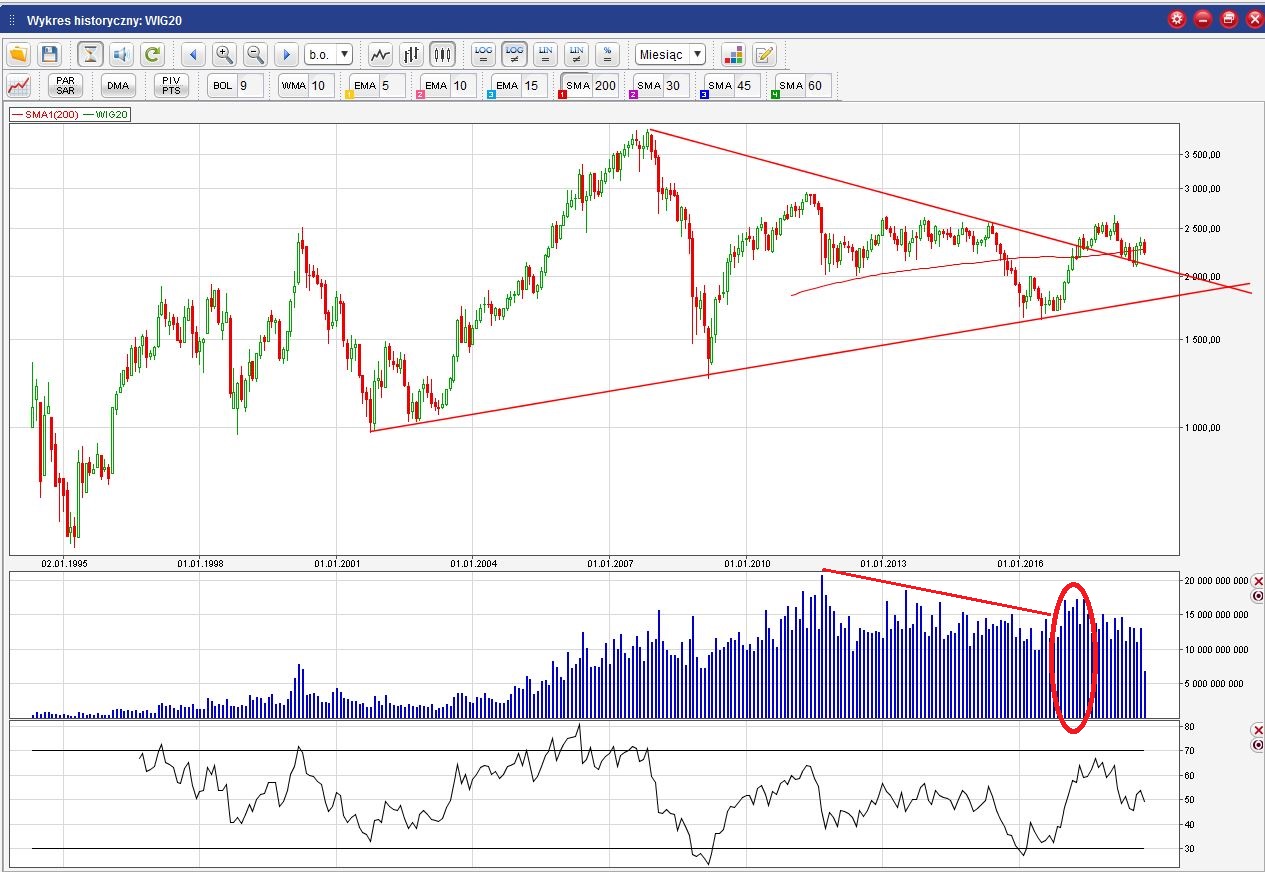The width and height of the screenshot is (1265, 872).
Task: Toggle the SMA 200 indicator button
Action: point(590,86)
